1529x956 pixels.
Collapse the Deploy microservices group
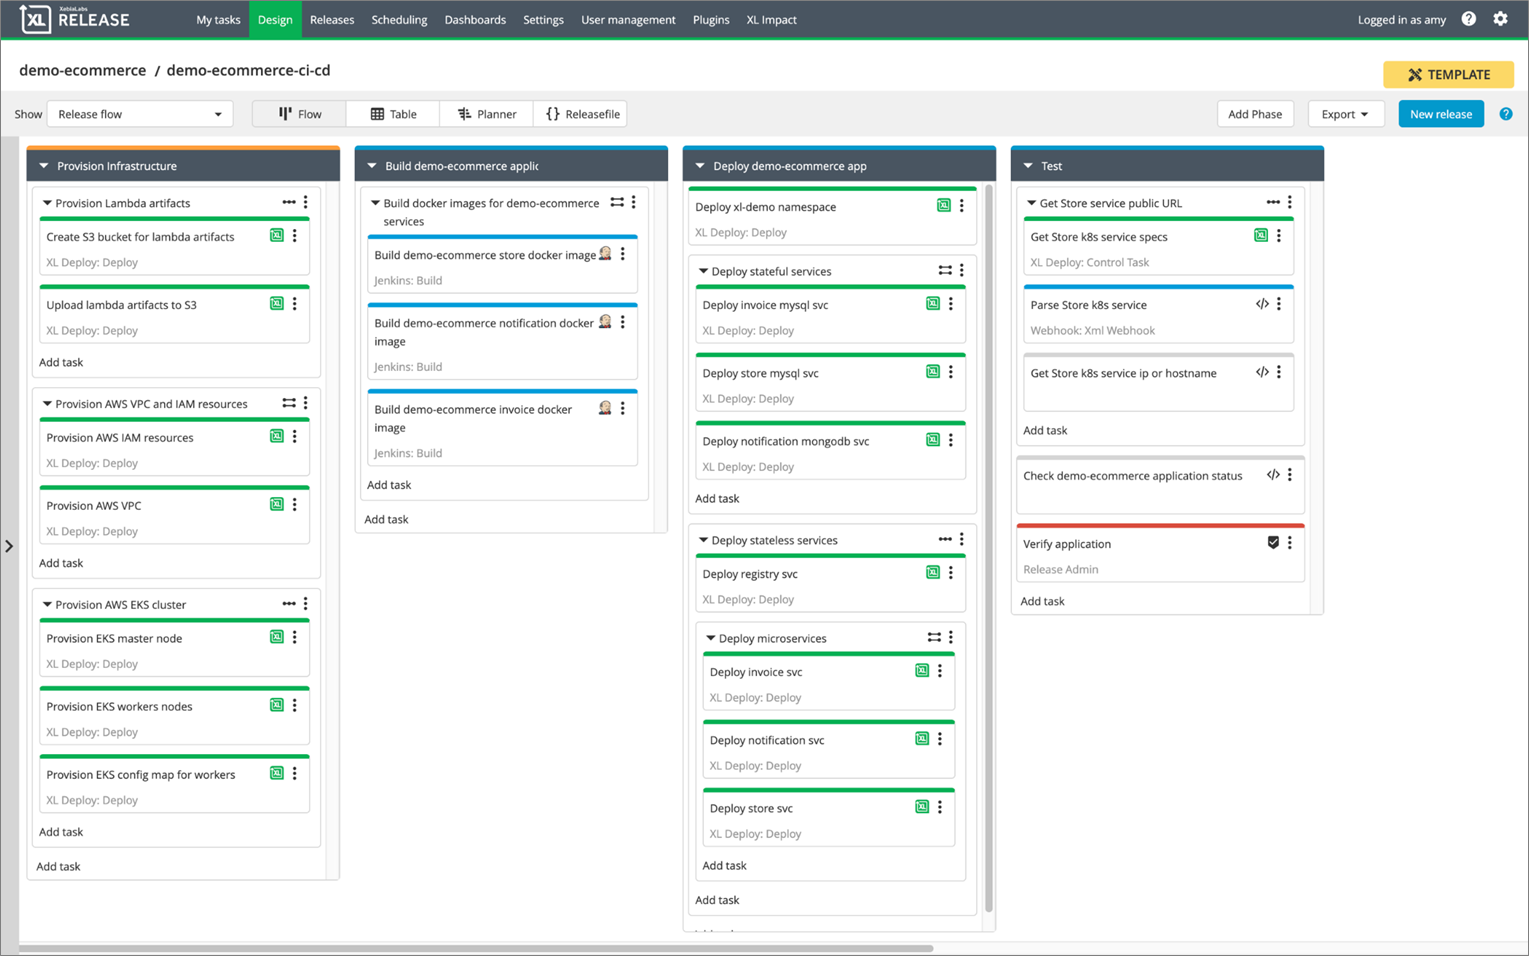point(711,638)
